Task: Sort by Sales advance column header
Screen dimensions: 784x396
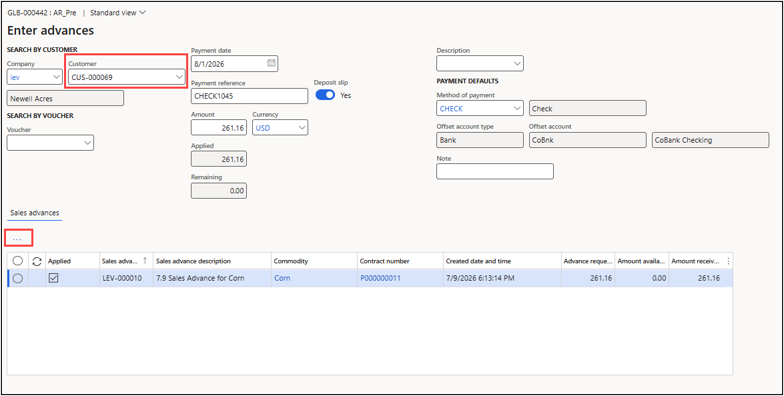Action: pos(126,261)
